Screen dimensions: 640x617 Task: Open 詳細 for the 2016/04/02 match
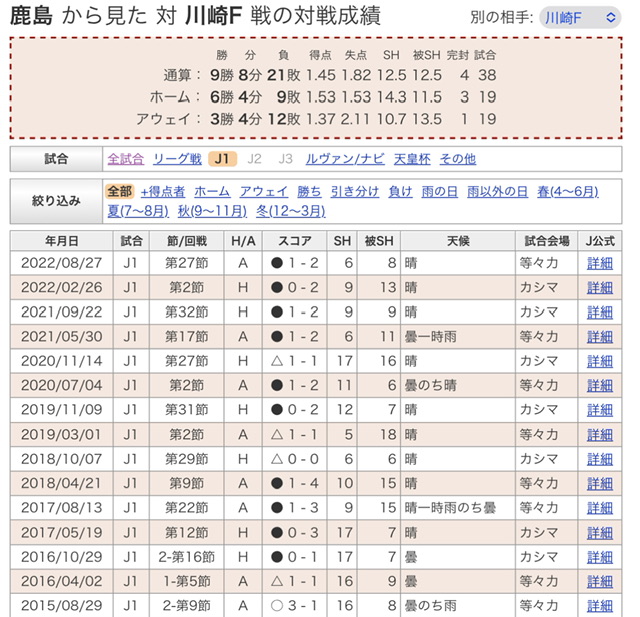tap(600, 581)
